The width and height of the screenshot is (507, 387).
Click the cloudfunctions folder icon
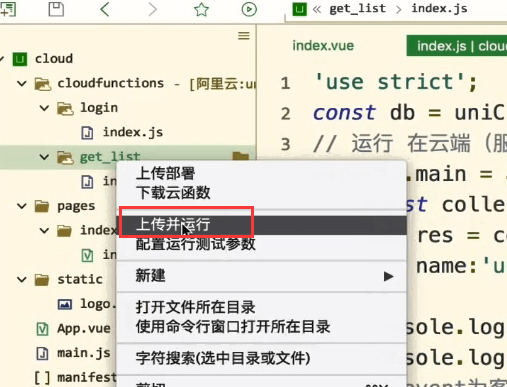[43, 84]
